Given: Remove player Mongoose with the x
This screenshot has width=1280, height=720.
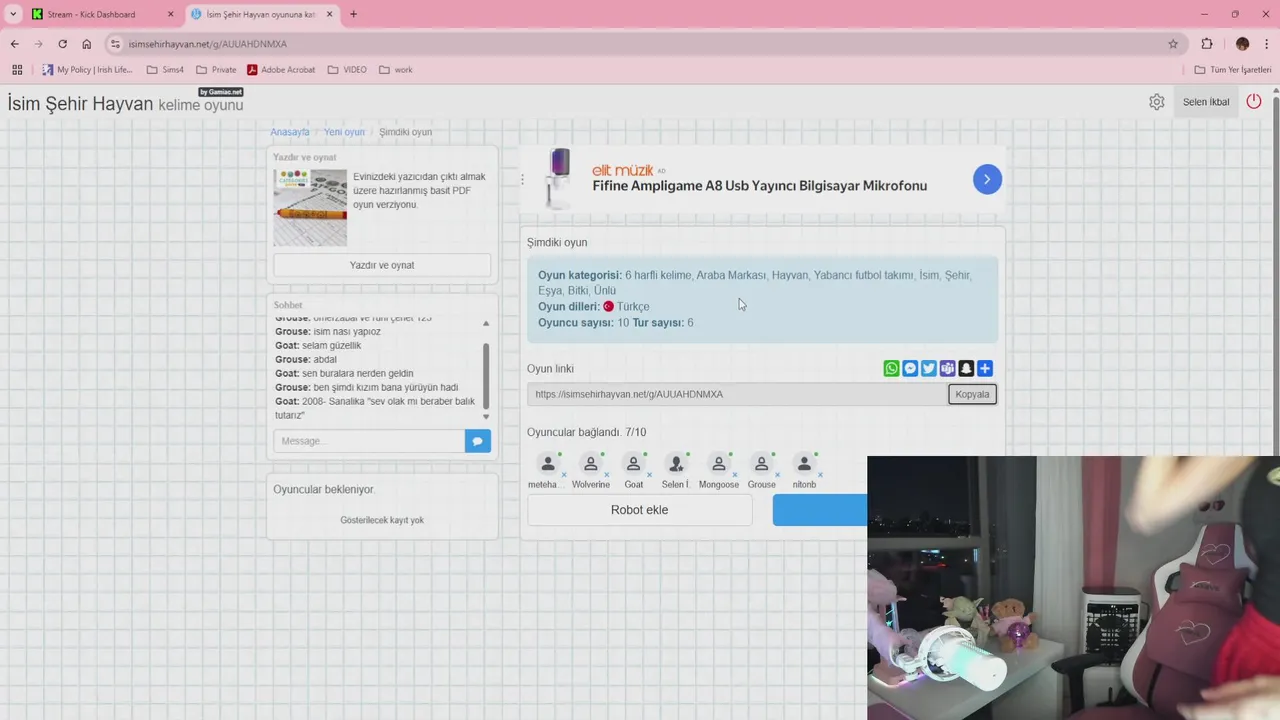Looking at the screenshot, I should 735,475.
